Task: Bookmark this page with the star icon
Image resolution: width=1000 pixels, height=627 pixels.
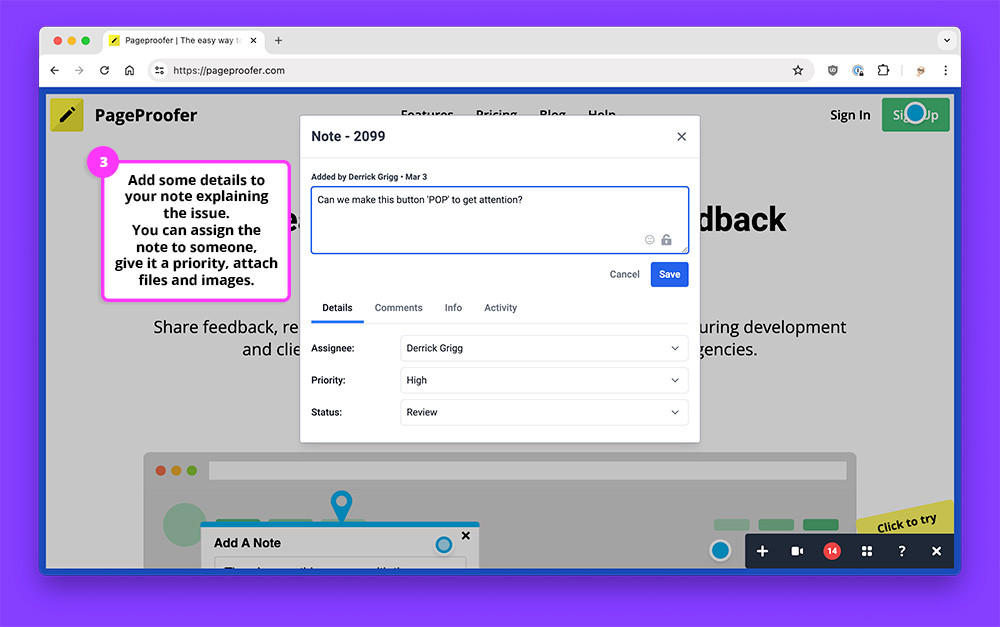Action: (798, 70)
